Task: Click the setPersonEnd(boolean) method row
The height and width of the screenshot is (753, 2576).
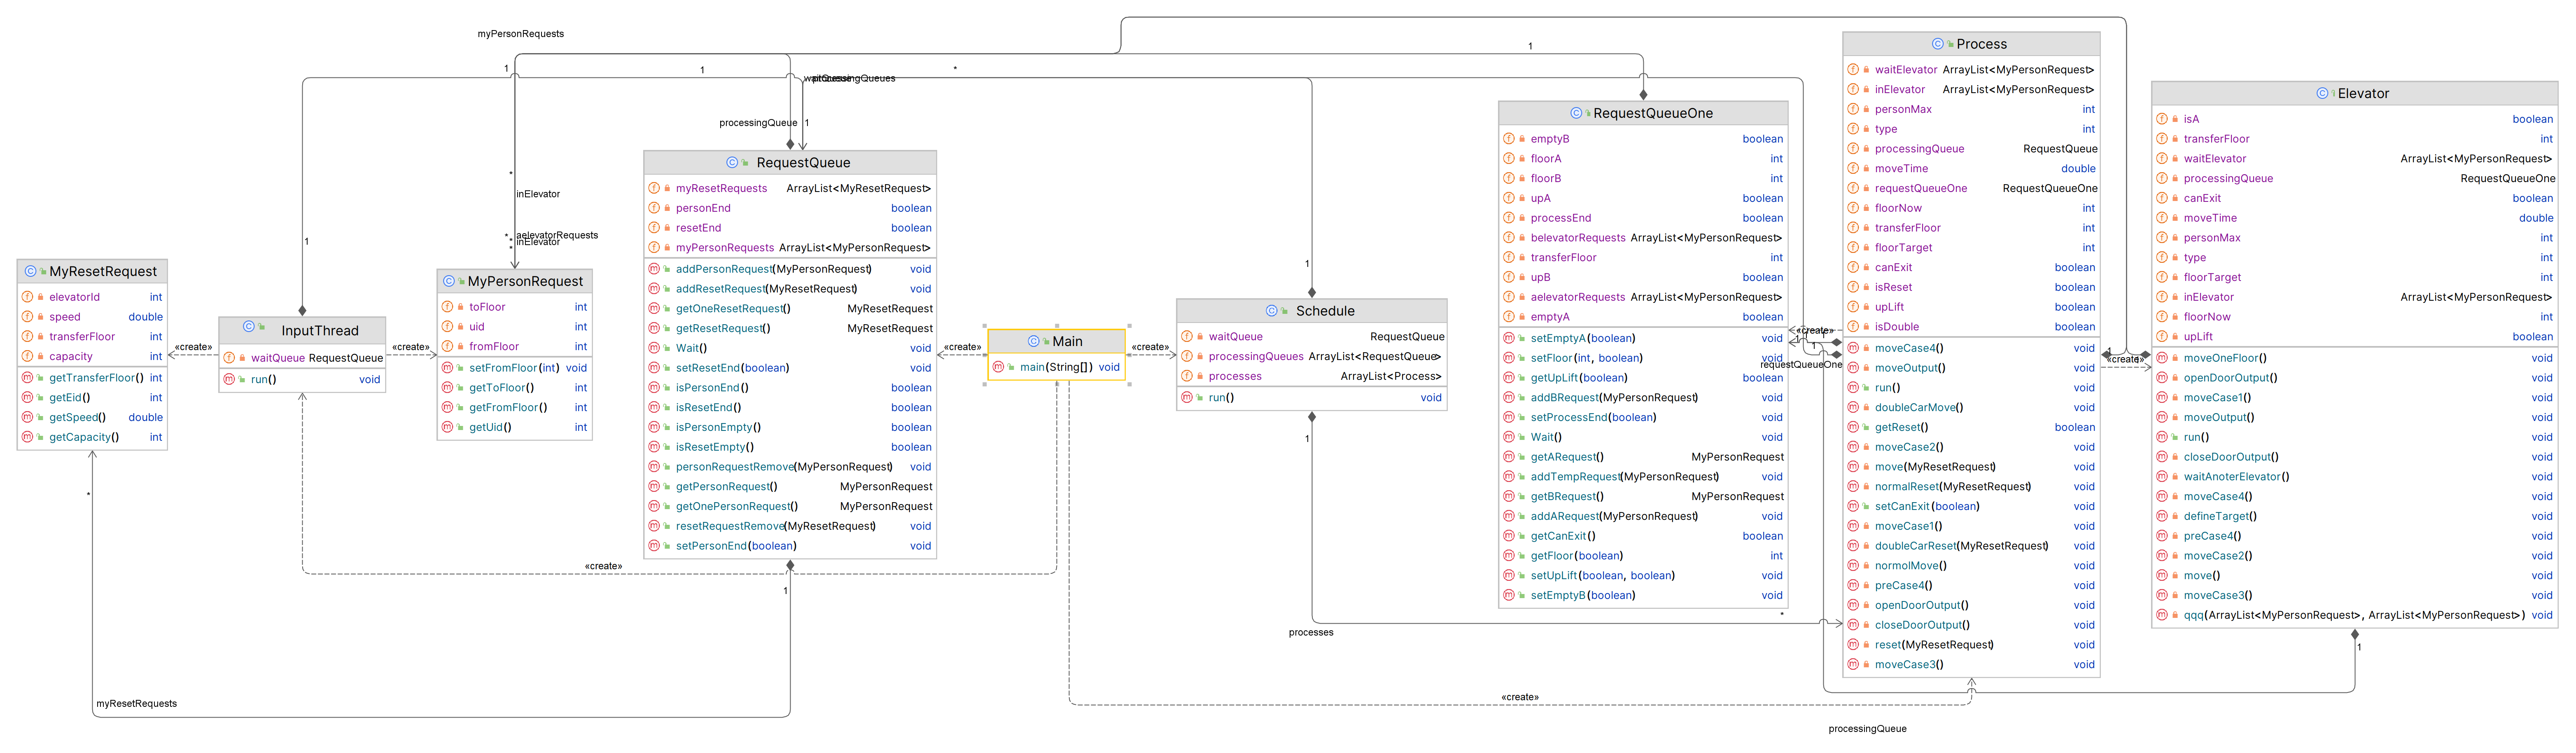Action: 790,546
